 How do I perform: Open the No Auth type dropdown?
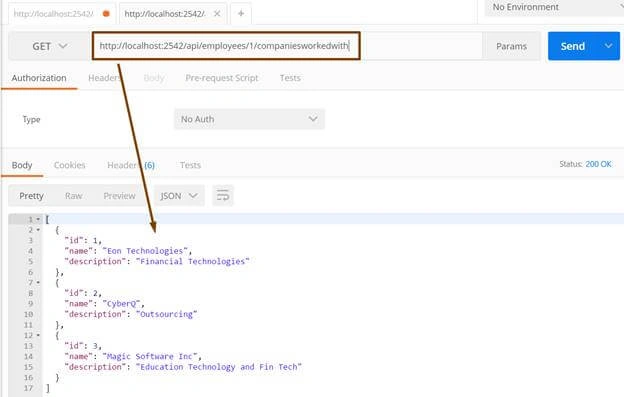coord(249,119)
